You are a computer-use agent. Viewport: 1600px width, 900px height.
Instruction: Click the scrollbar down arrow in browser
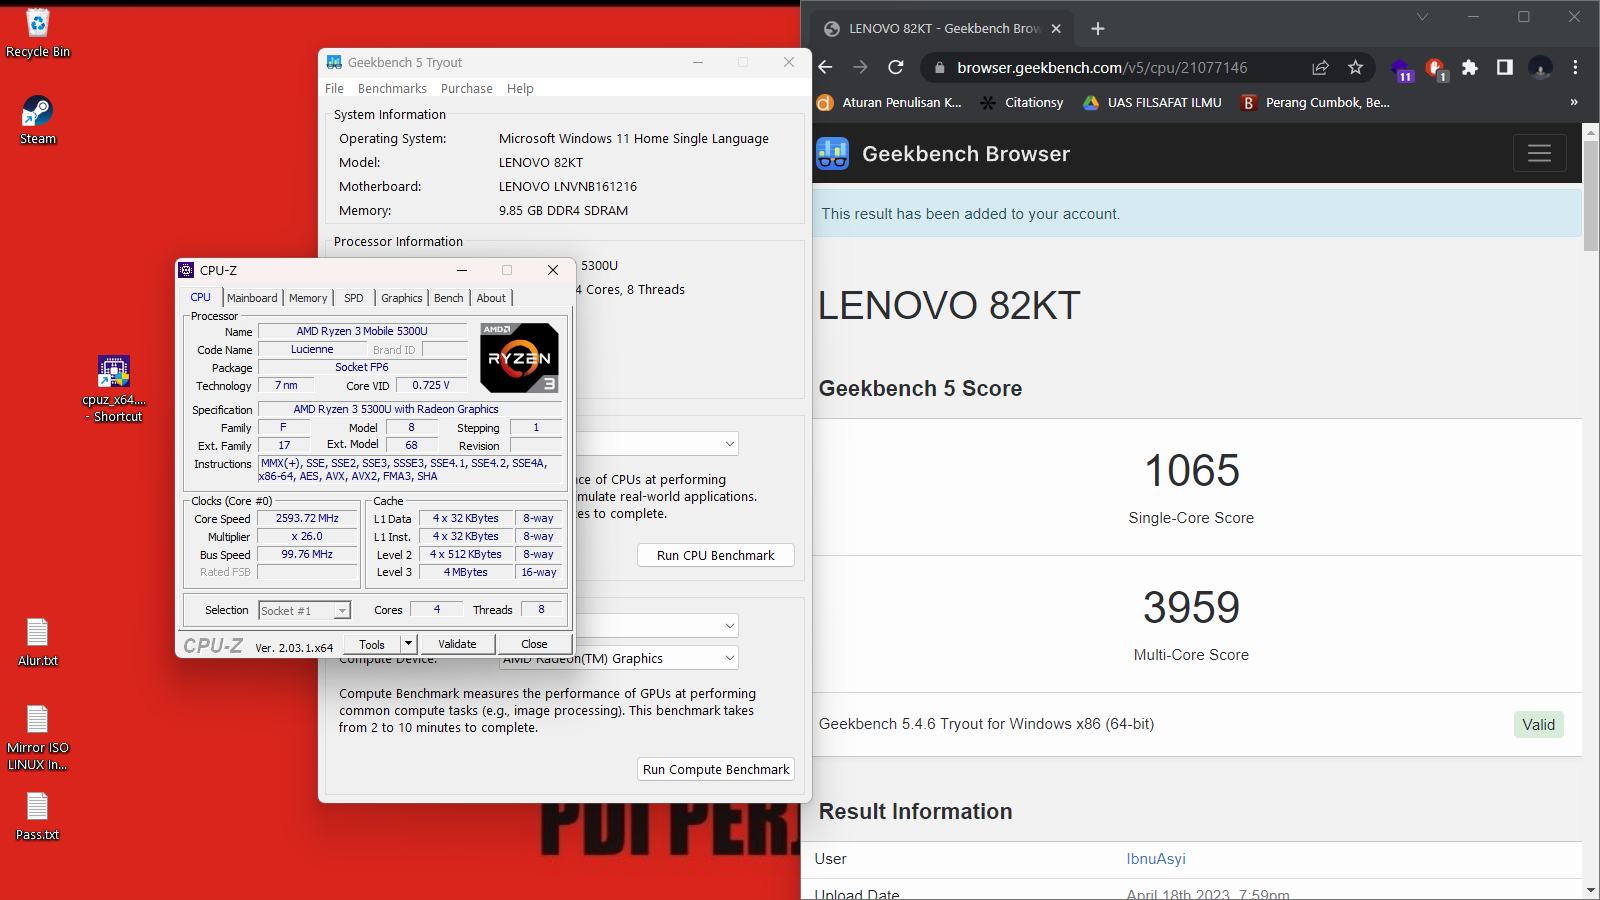(x=1591, y=890)
